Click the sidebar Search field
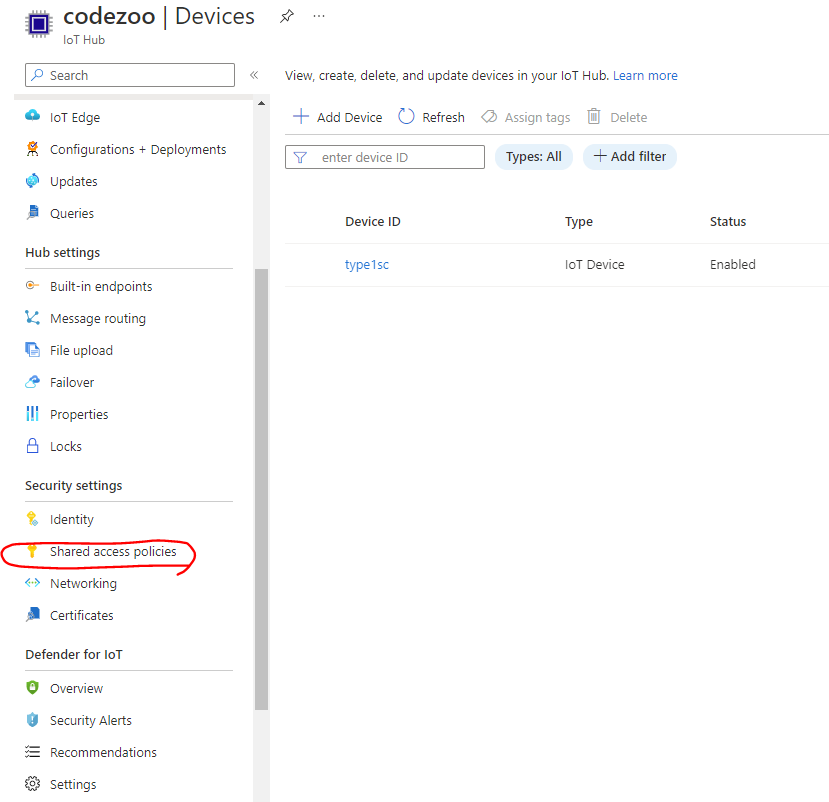 point(130,75)
